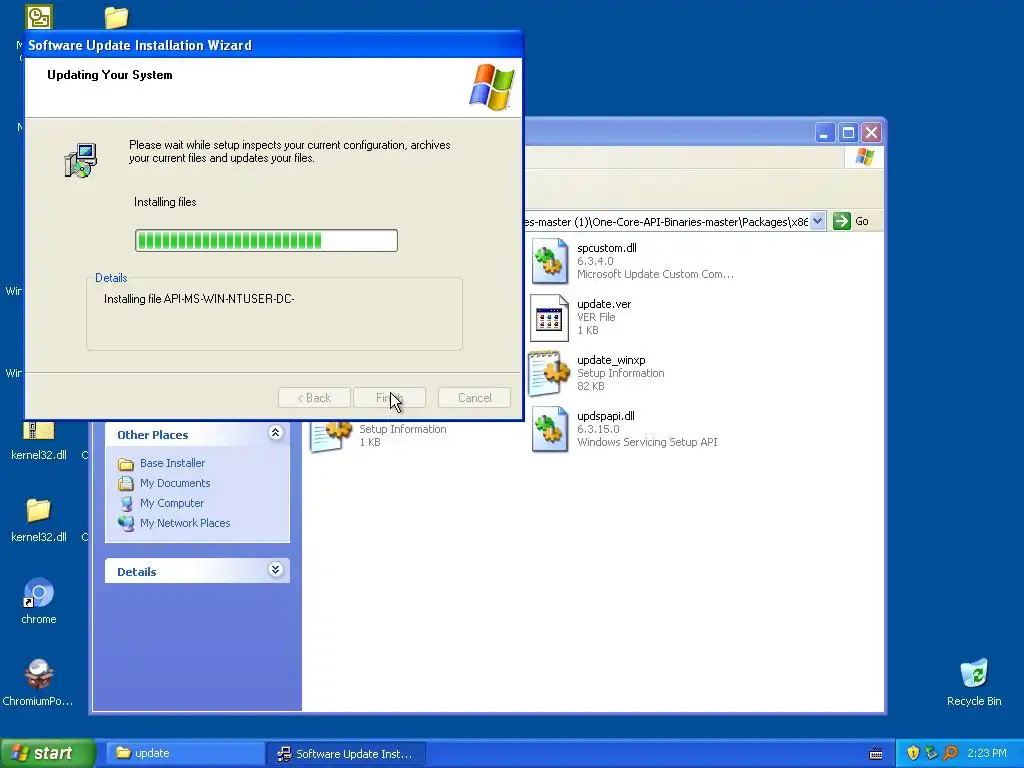Click the orange magnifier tray icon
The image size is (1024, 768).
point(950,753)
